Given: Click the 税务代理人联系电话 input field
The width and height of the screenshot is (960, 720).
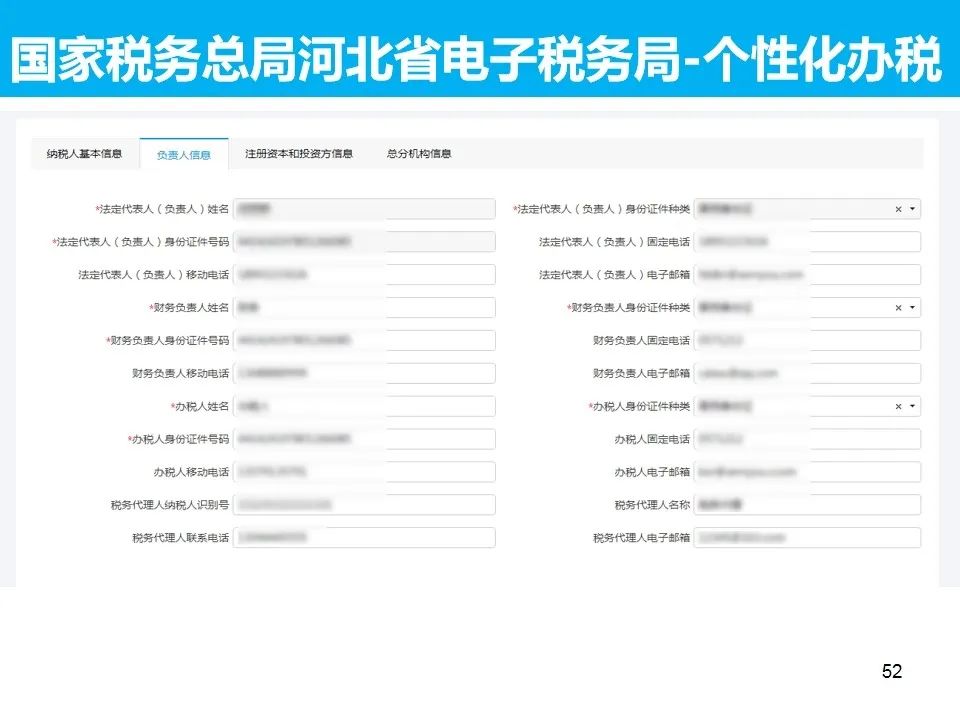Looking at the screenshot, I should click(x=364, y=538).
